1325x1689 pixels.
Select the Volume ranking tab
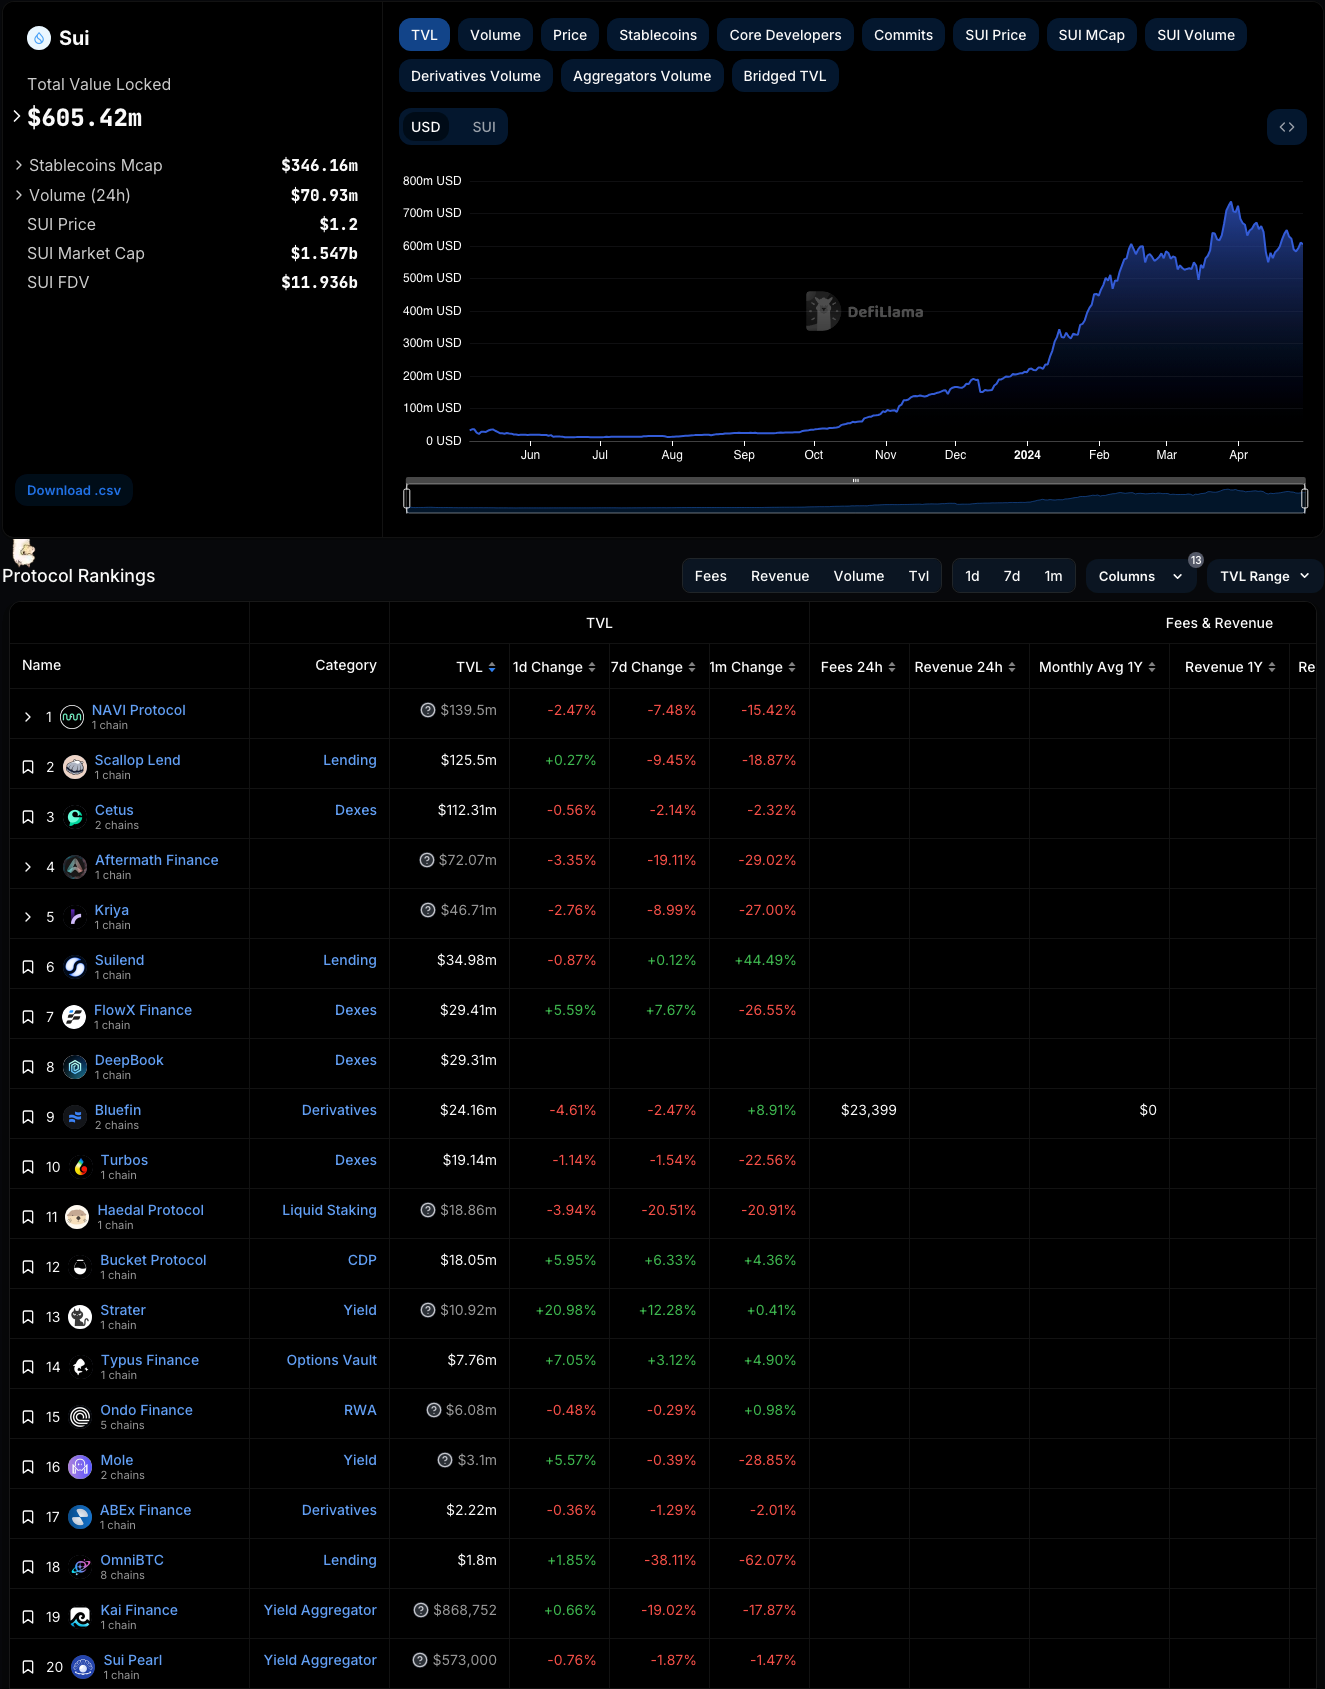(x=859, y=576)
